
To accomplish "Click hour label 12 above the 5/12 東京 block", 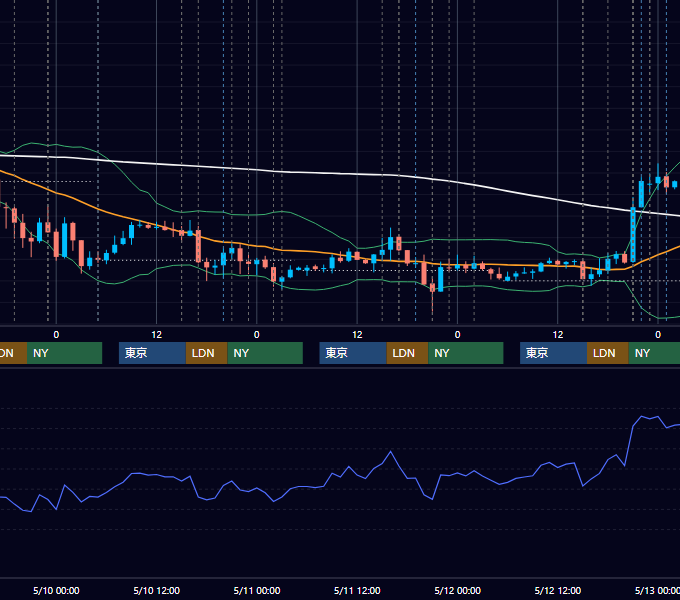I will tap(558, 334).
